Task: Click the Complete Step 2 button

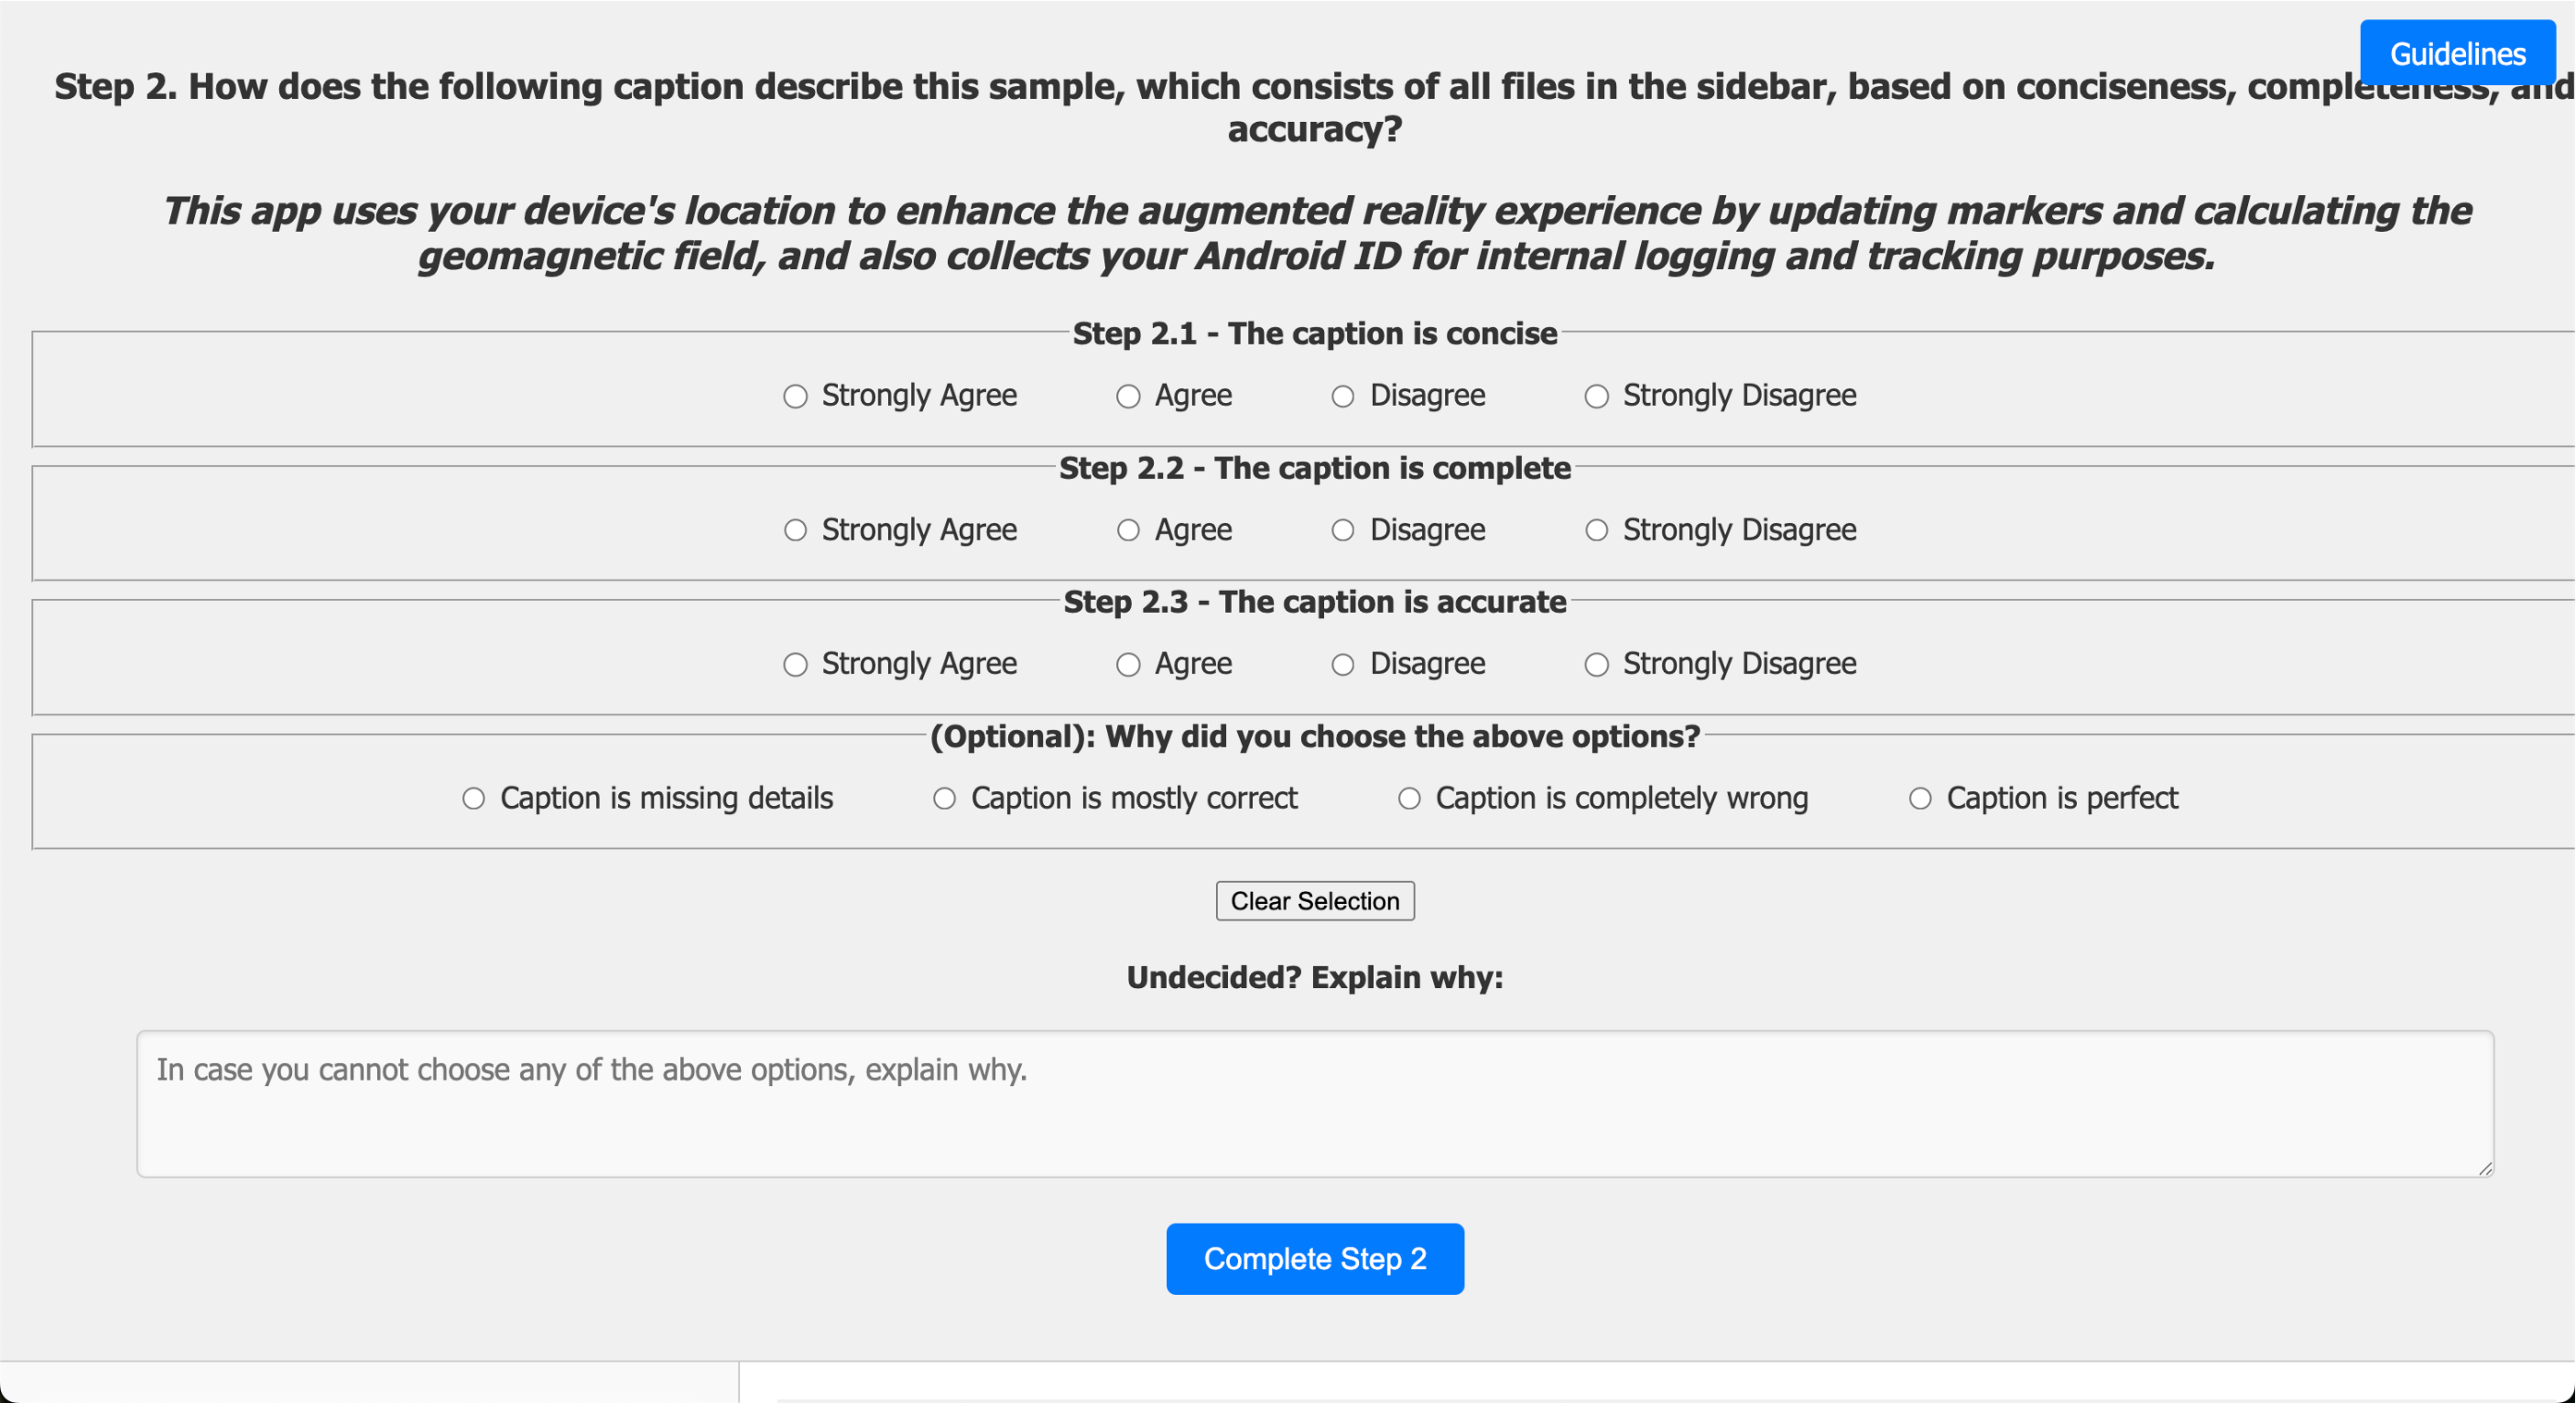Action: [x=1314, y=1259]
